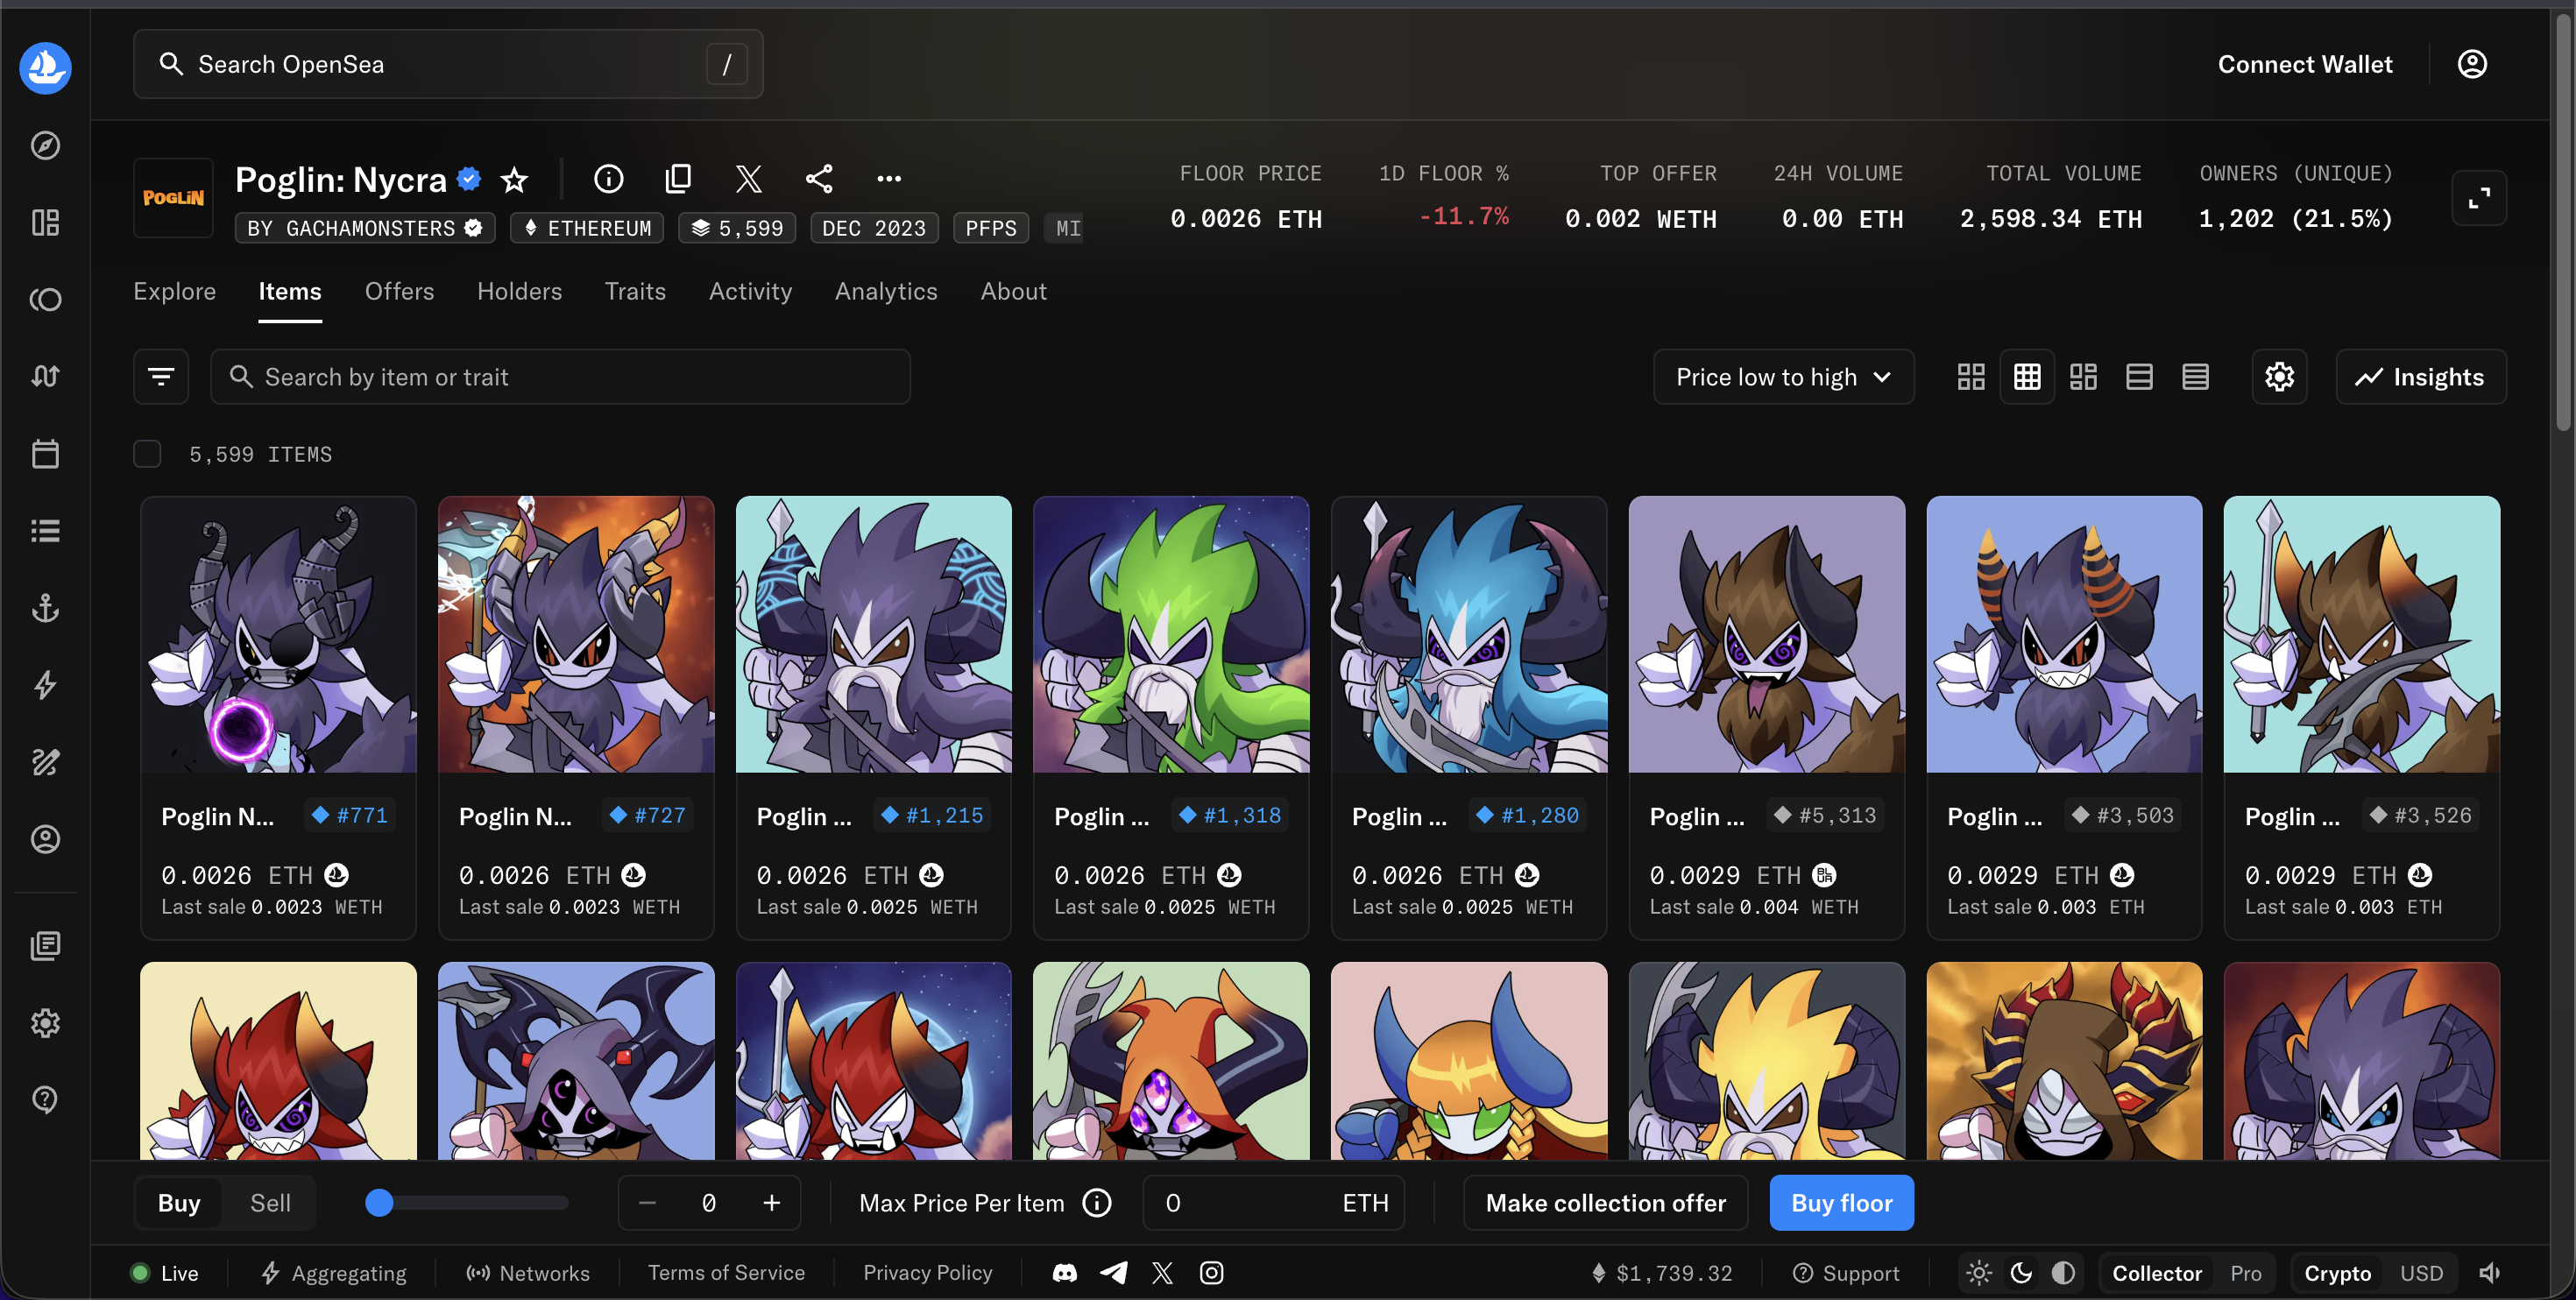
Task: Switch currency display to Crypto
Action: click(x=2337, y=1273)
